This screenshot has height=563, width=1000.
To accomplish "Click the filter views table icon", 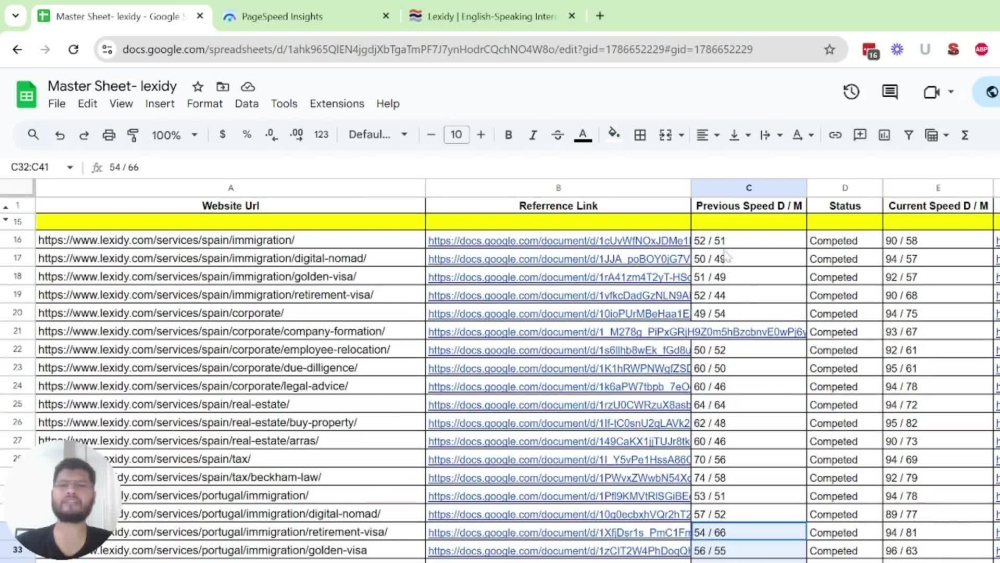I will [x=932, y=135].
